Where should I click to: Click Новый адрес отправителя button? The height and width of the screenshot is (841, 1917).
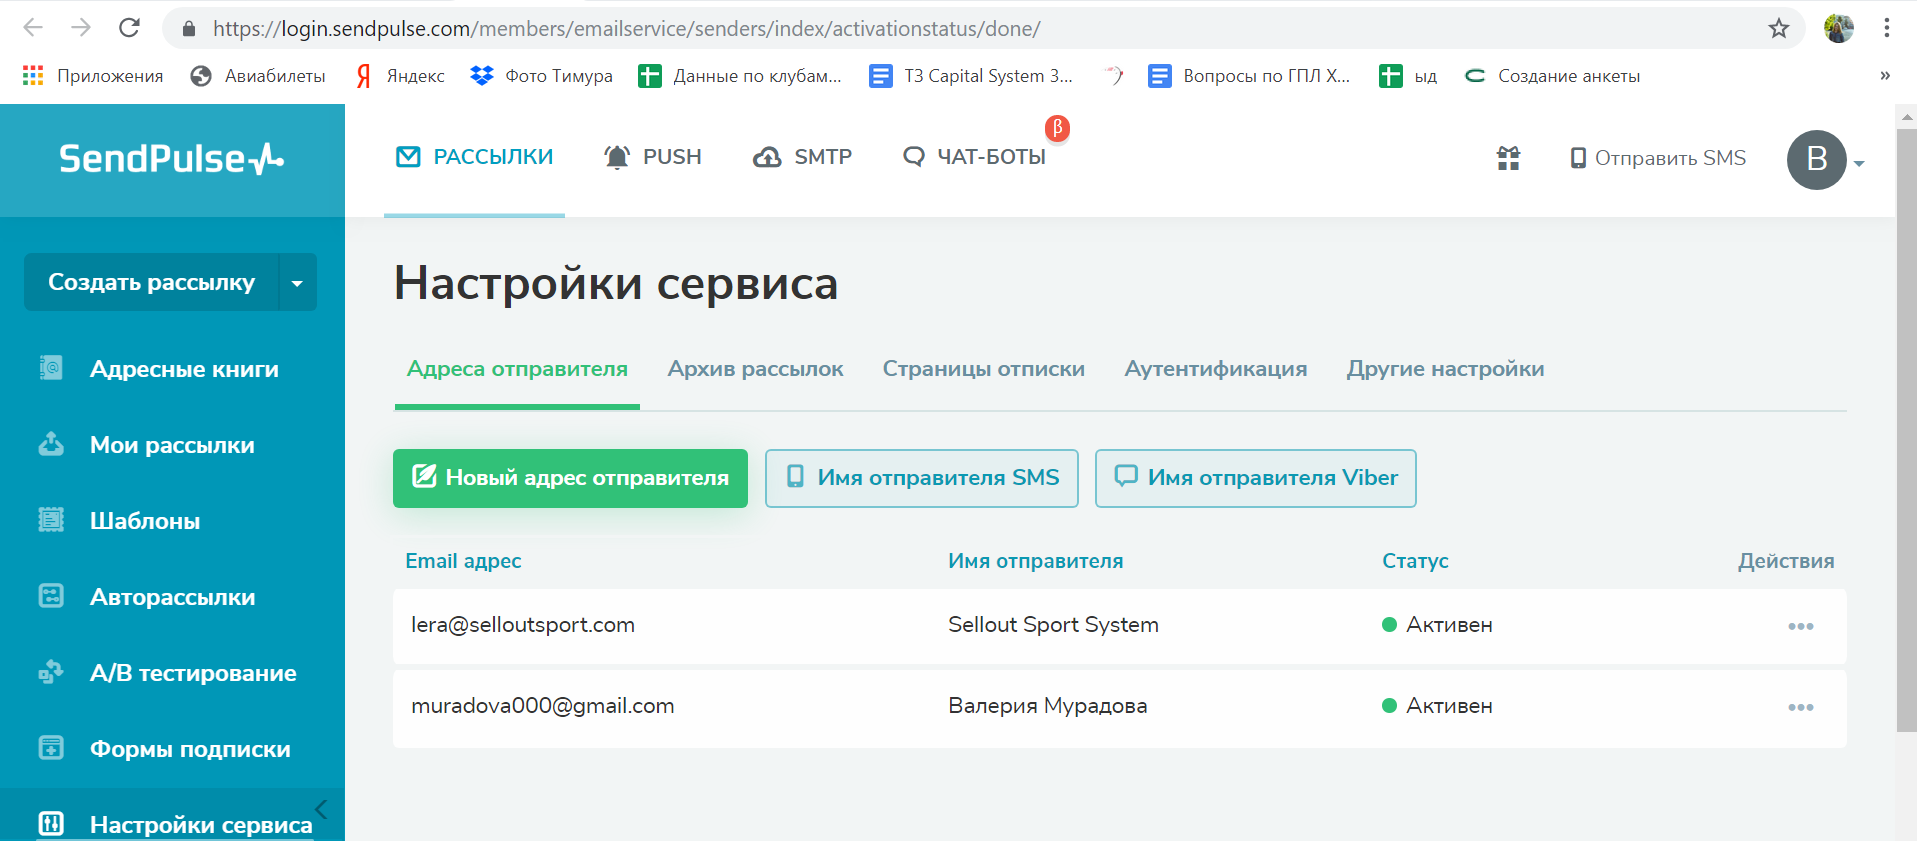tap(570, 478)
